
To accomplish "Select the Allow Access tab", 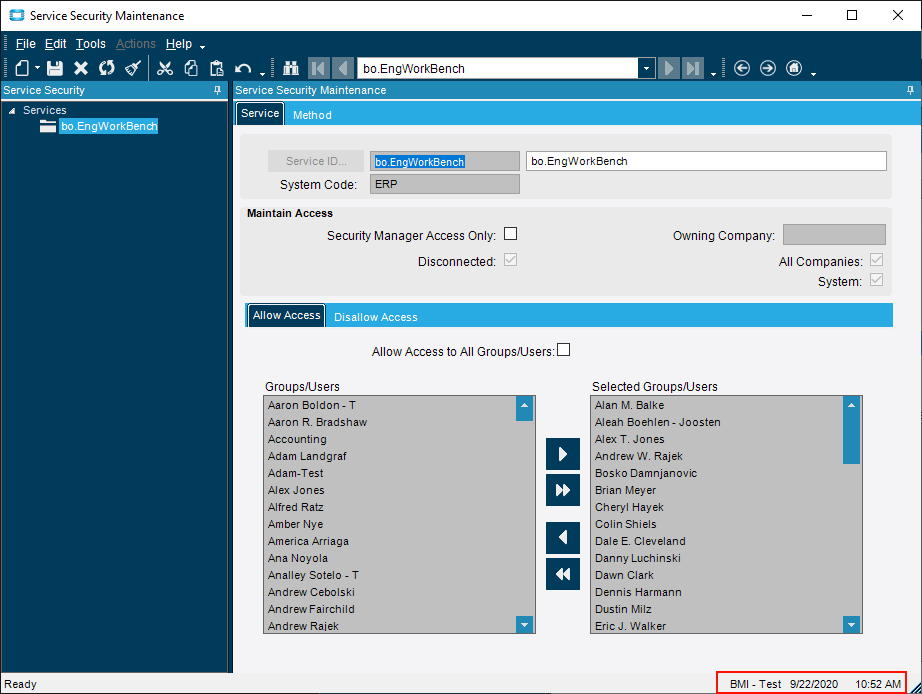I will [x=286, y=315].
